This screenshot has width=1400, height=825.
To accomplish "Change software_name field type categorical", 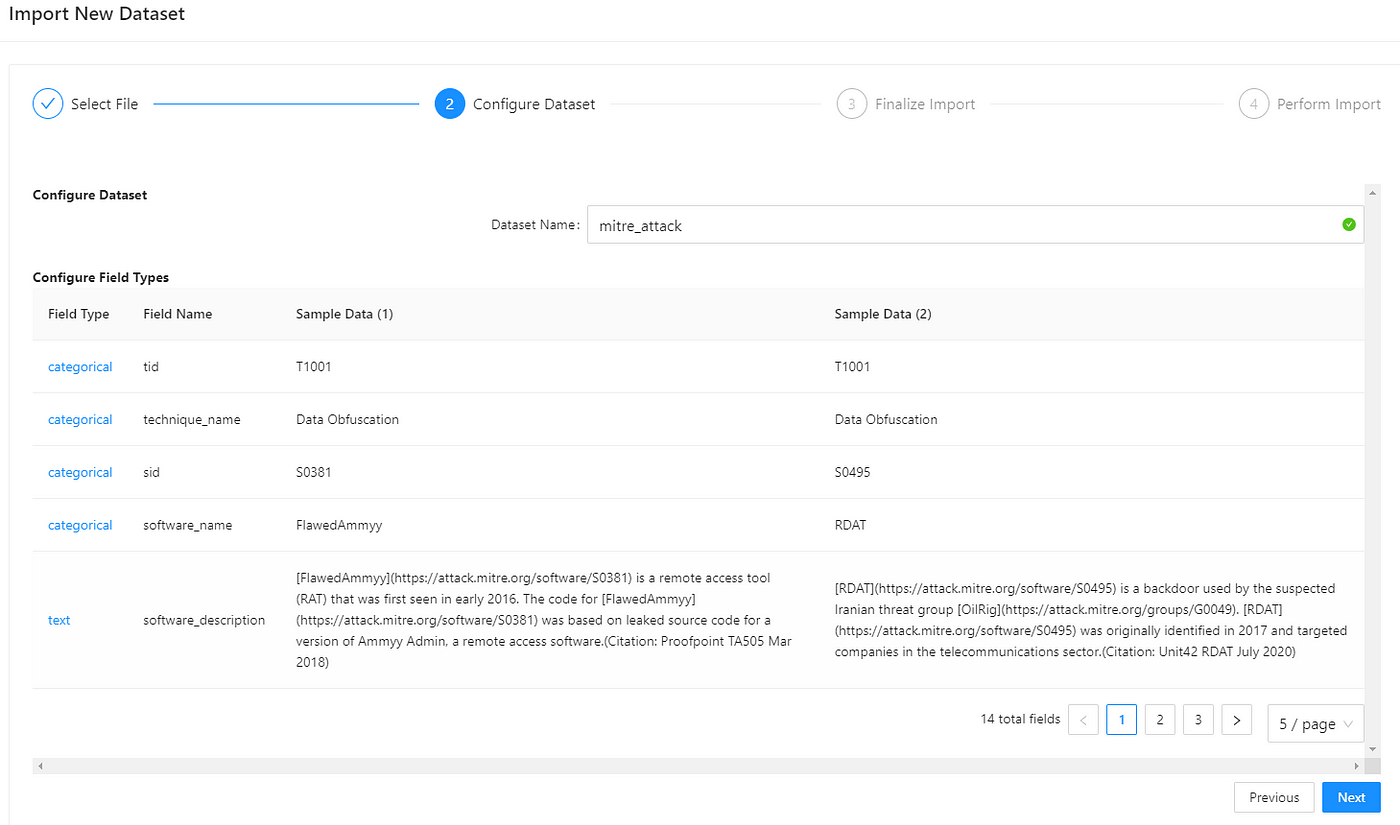I will [x=80, y=524].
